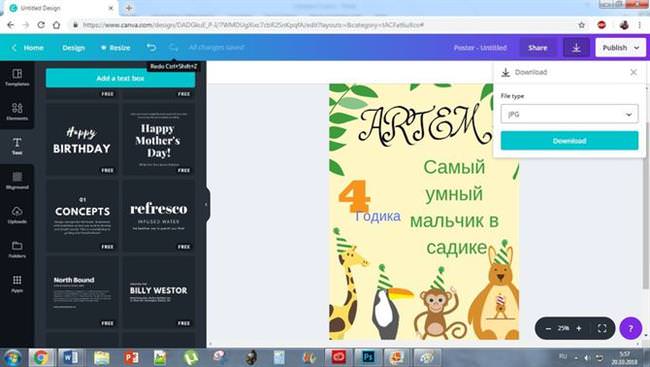The image size is (650, 367).
Task: Click the download icon in top bar
Action: point(576,48)
